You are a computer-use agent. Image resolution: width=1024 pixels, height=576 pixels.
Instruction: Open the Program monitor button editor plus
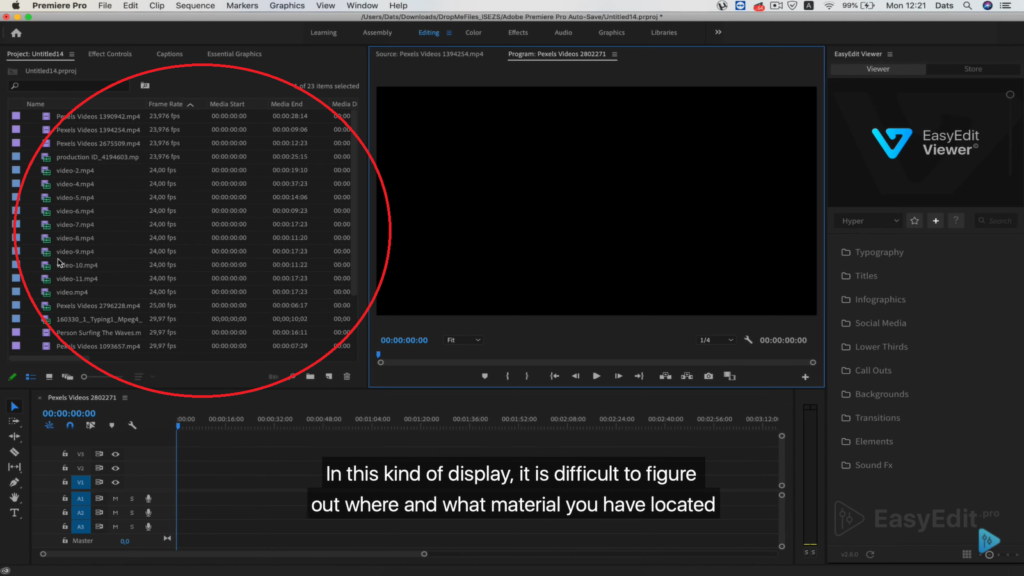(805, 377)
